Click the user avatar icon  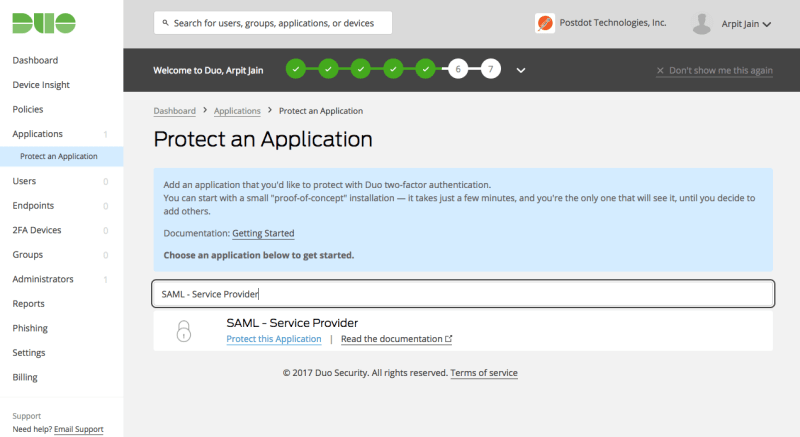pyautogui.click(x=702, y=24)
